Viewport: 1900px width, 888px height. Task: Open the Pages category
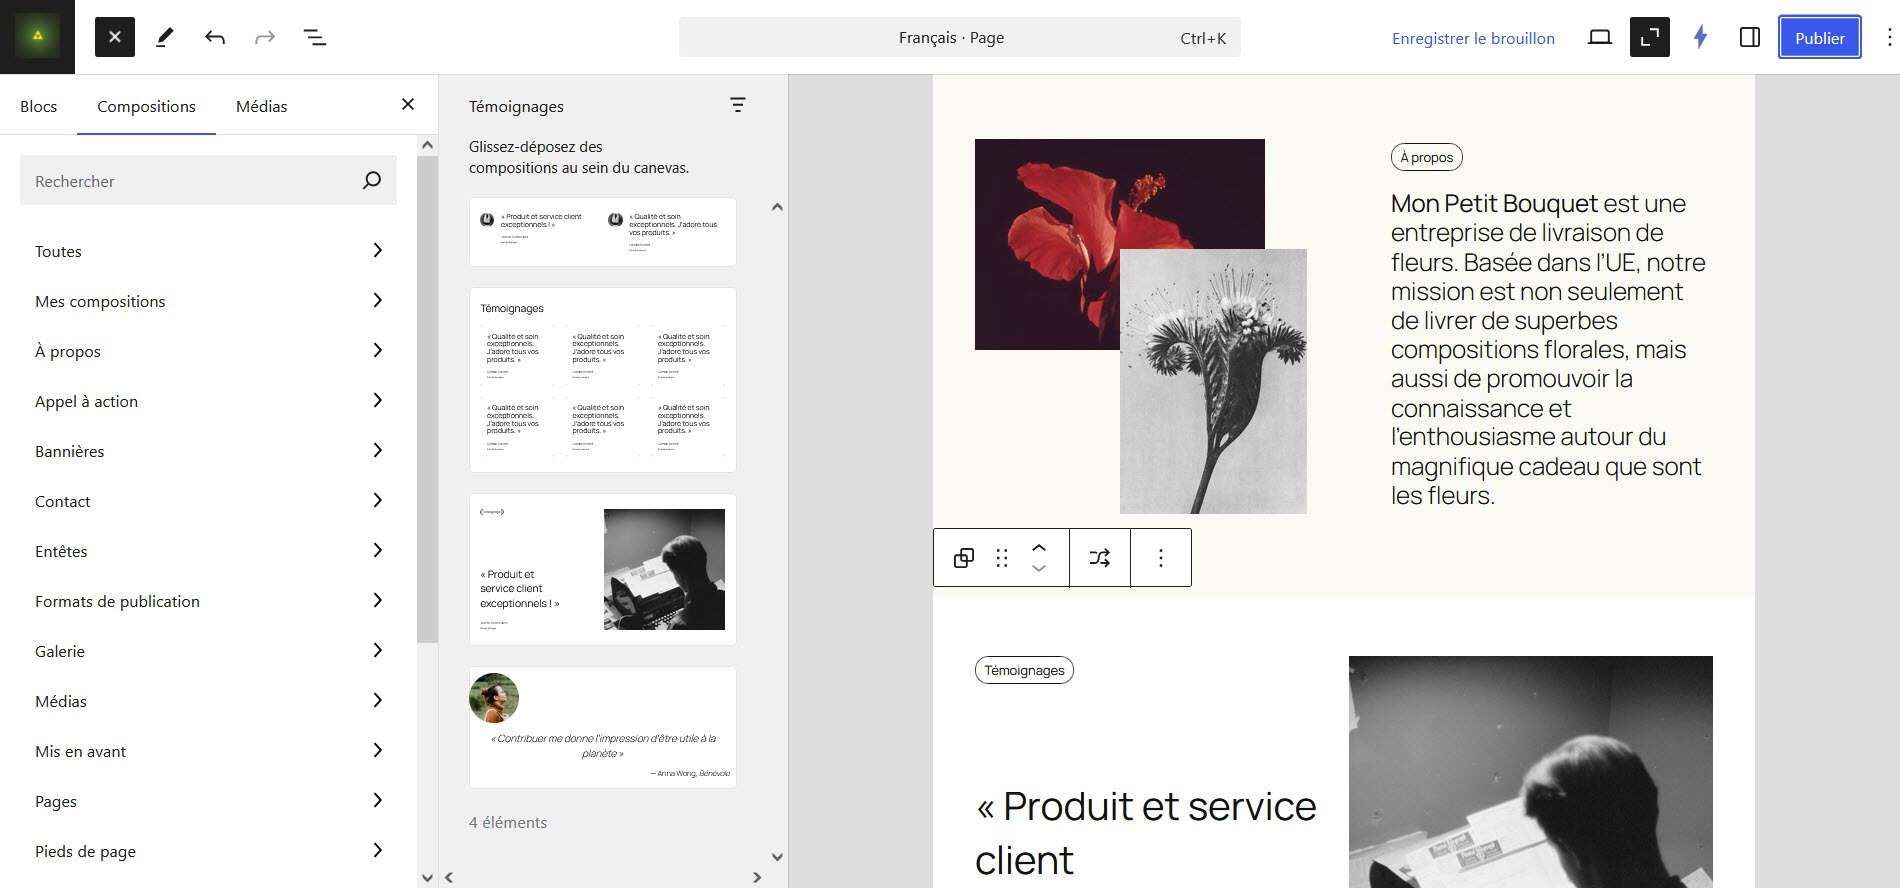pyautogui.click(x=208, y=801)
